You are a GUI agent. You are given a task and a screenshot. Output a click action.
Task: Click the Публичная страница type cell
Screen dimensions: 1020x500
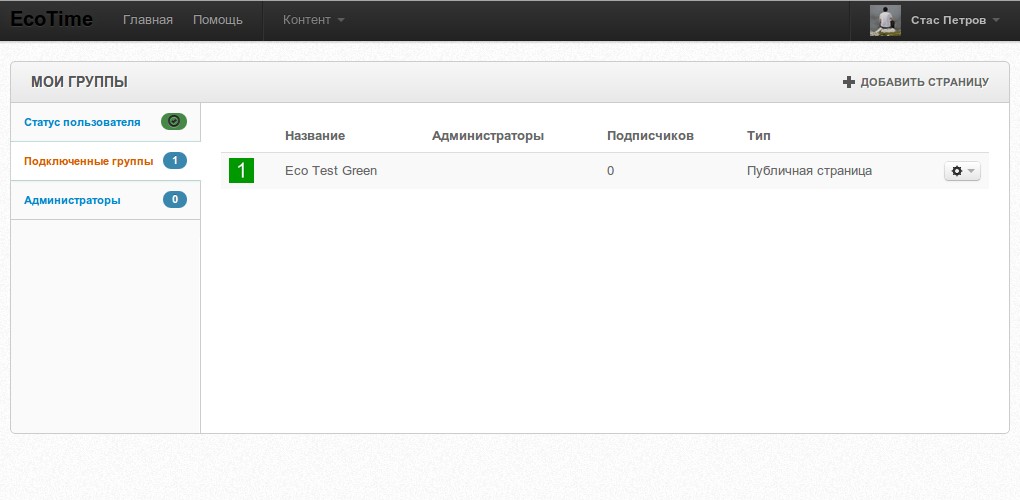pos(809,171)
